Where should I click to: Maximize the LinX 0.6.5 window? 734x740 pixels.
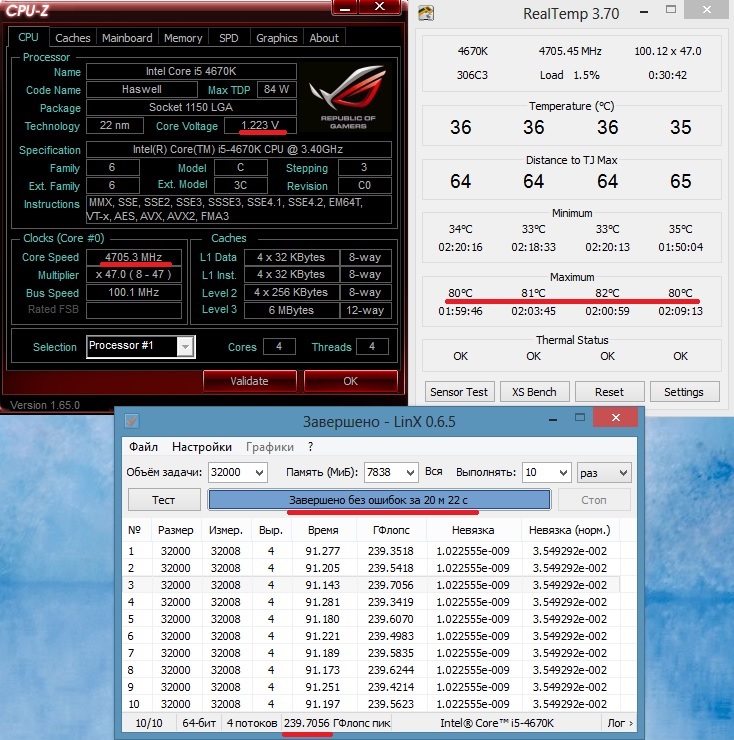pos(580,417)
